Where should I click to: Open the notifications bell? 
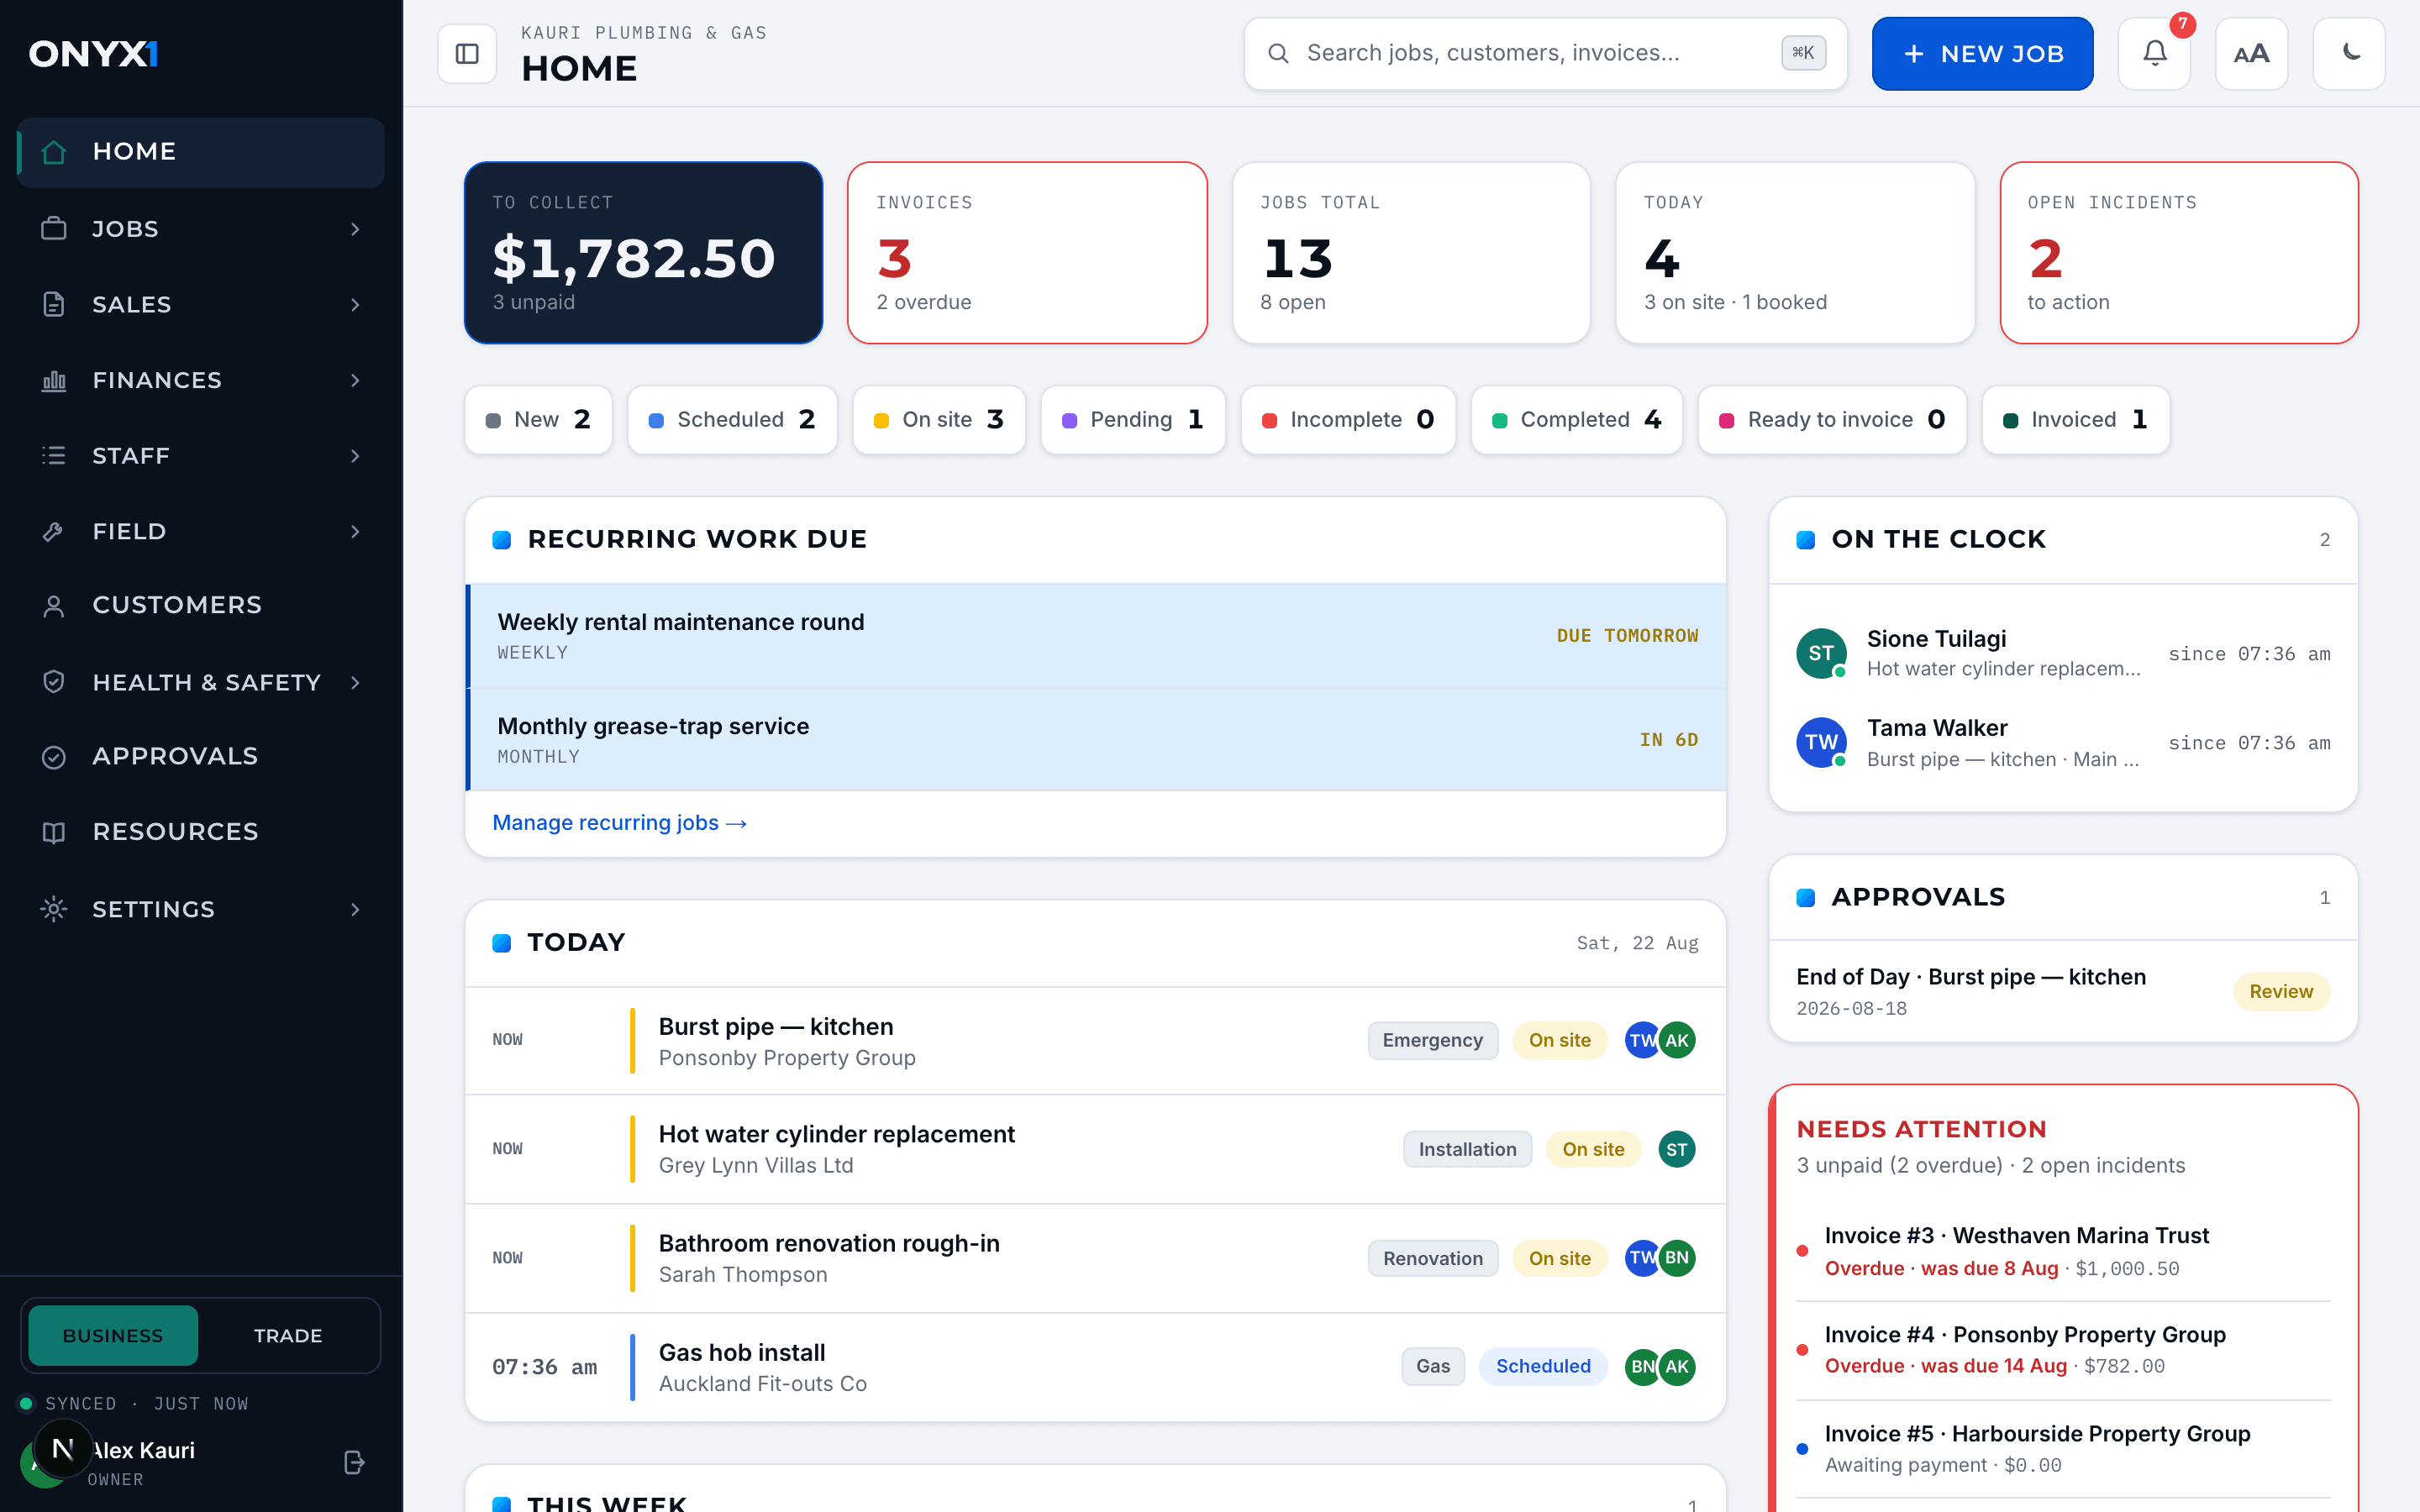[2154, 54]
